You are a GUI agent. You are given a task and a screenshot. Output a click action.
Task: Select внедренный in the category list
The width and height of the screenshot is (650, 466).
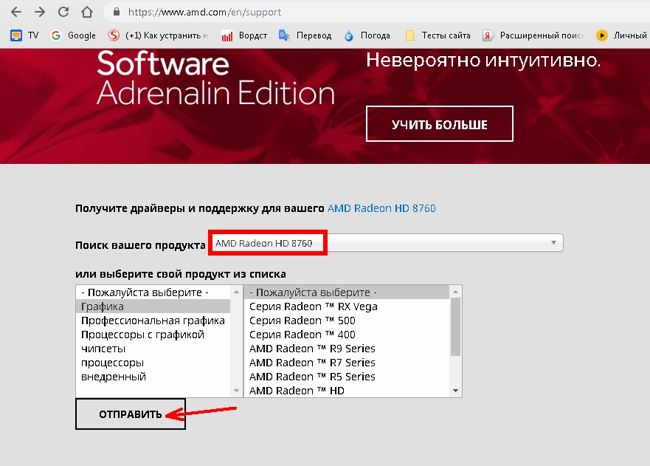pyautogui.click(x=153, y=377)
